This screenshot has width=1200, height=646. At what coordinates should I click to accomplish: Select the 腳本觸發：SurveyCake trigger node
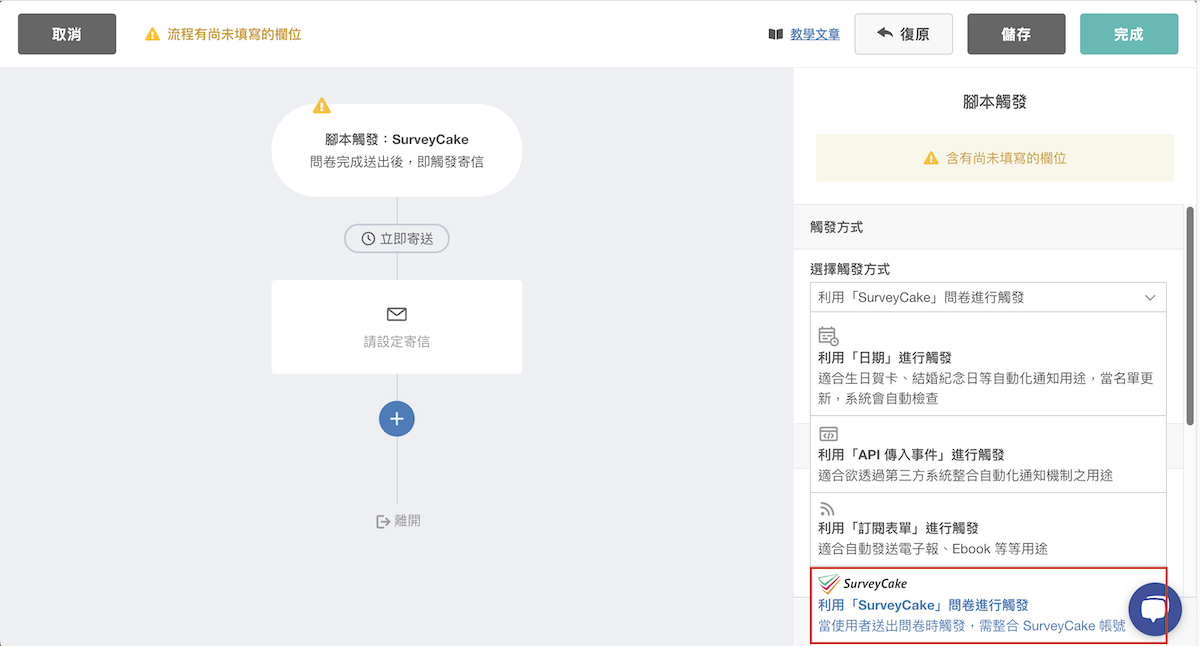click(x=397, y=150)
